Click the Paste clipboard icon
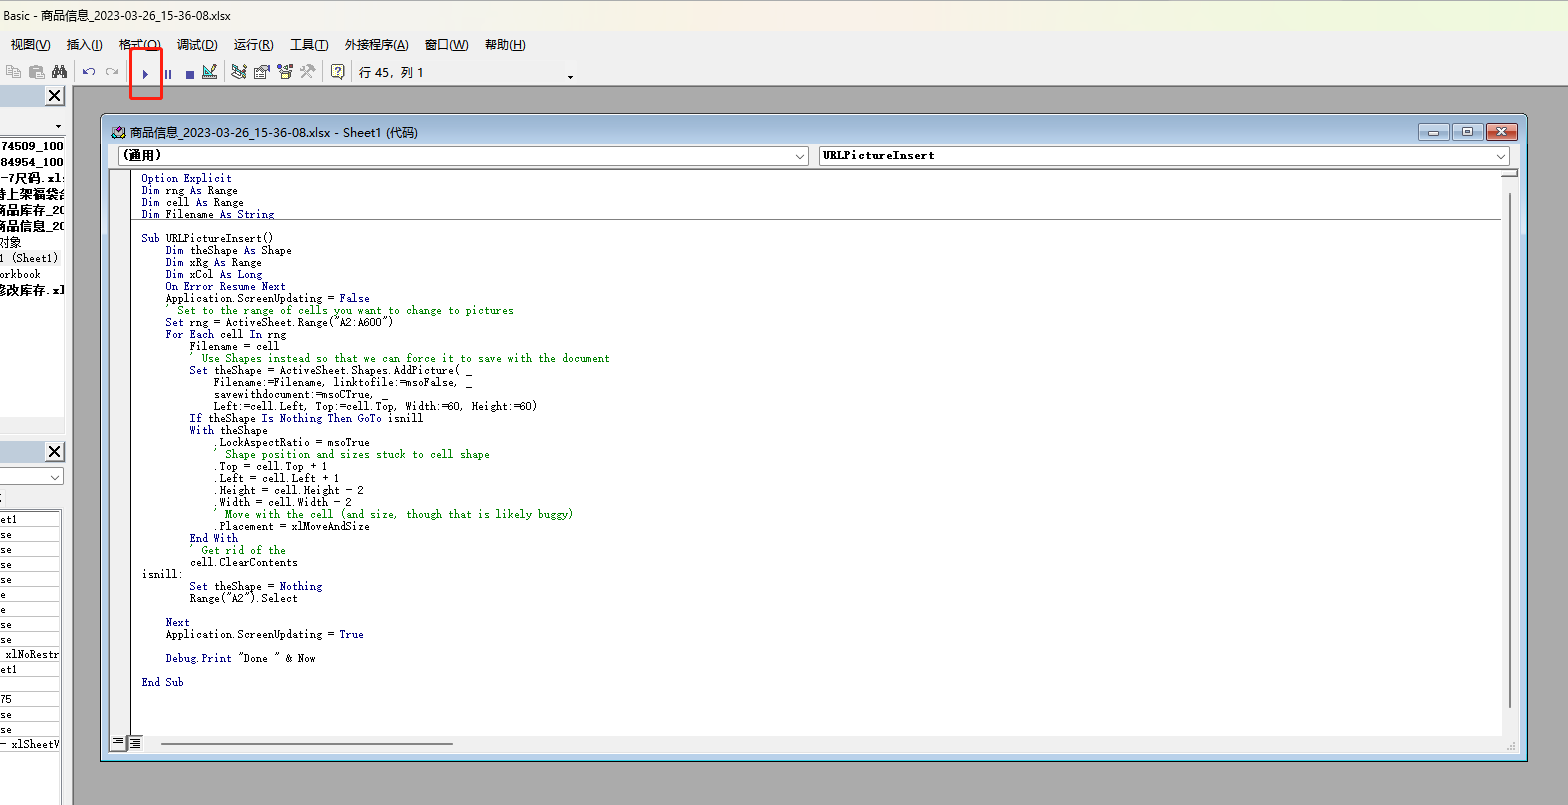Screen dimensions: 1568x805 [x=37, y=72]
